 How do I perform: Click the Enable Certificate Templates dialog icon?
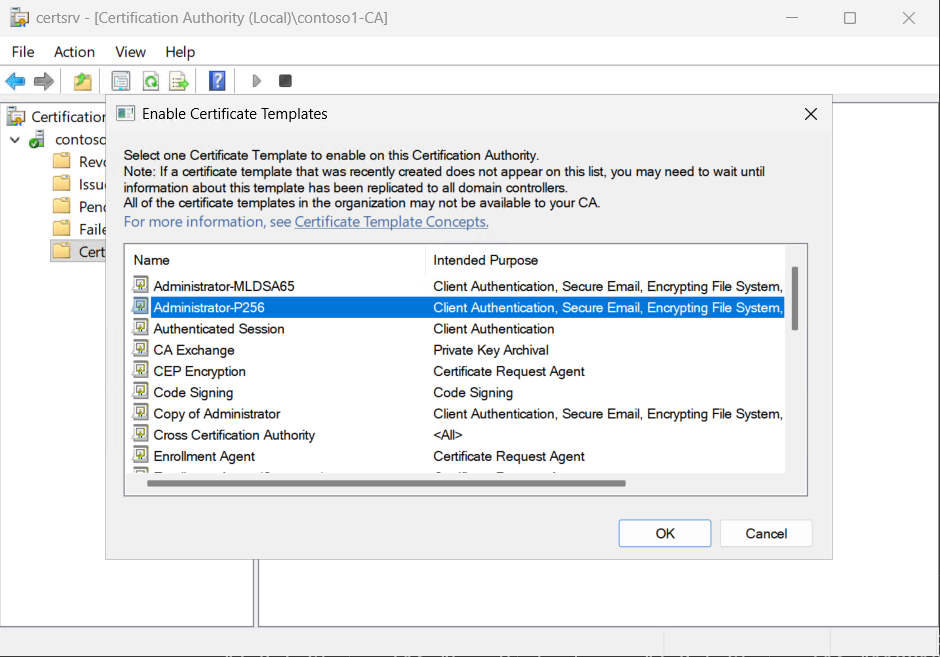pos(125,113)
